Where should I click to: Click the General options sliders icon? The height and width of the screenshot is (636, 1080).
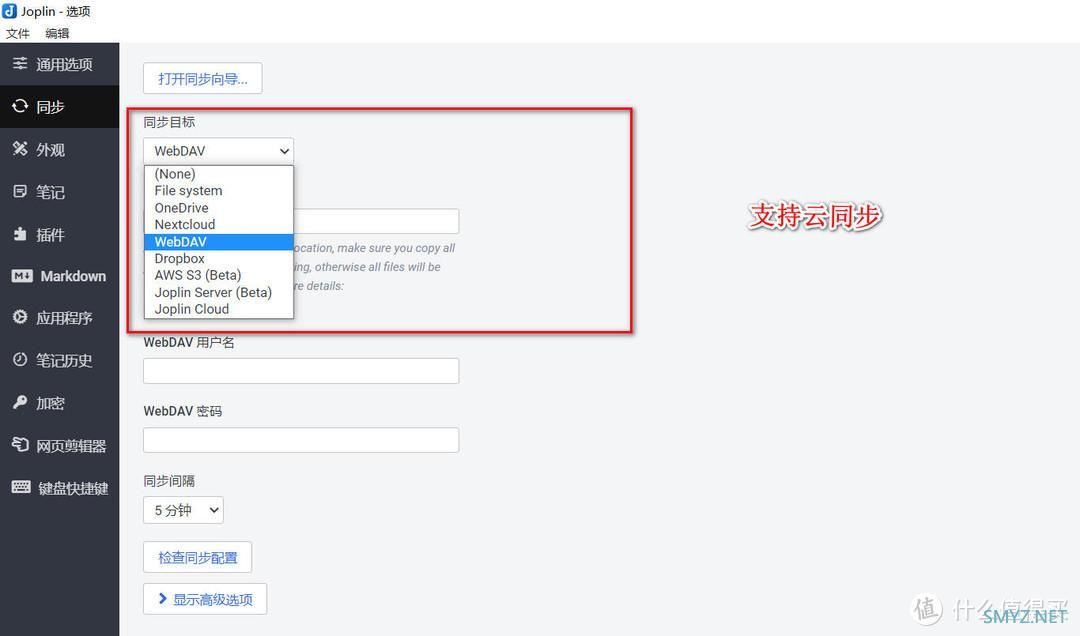[20, 63]
